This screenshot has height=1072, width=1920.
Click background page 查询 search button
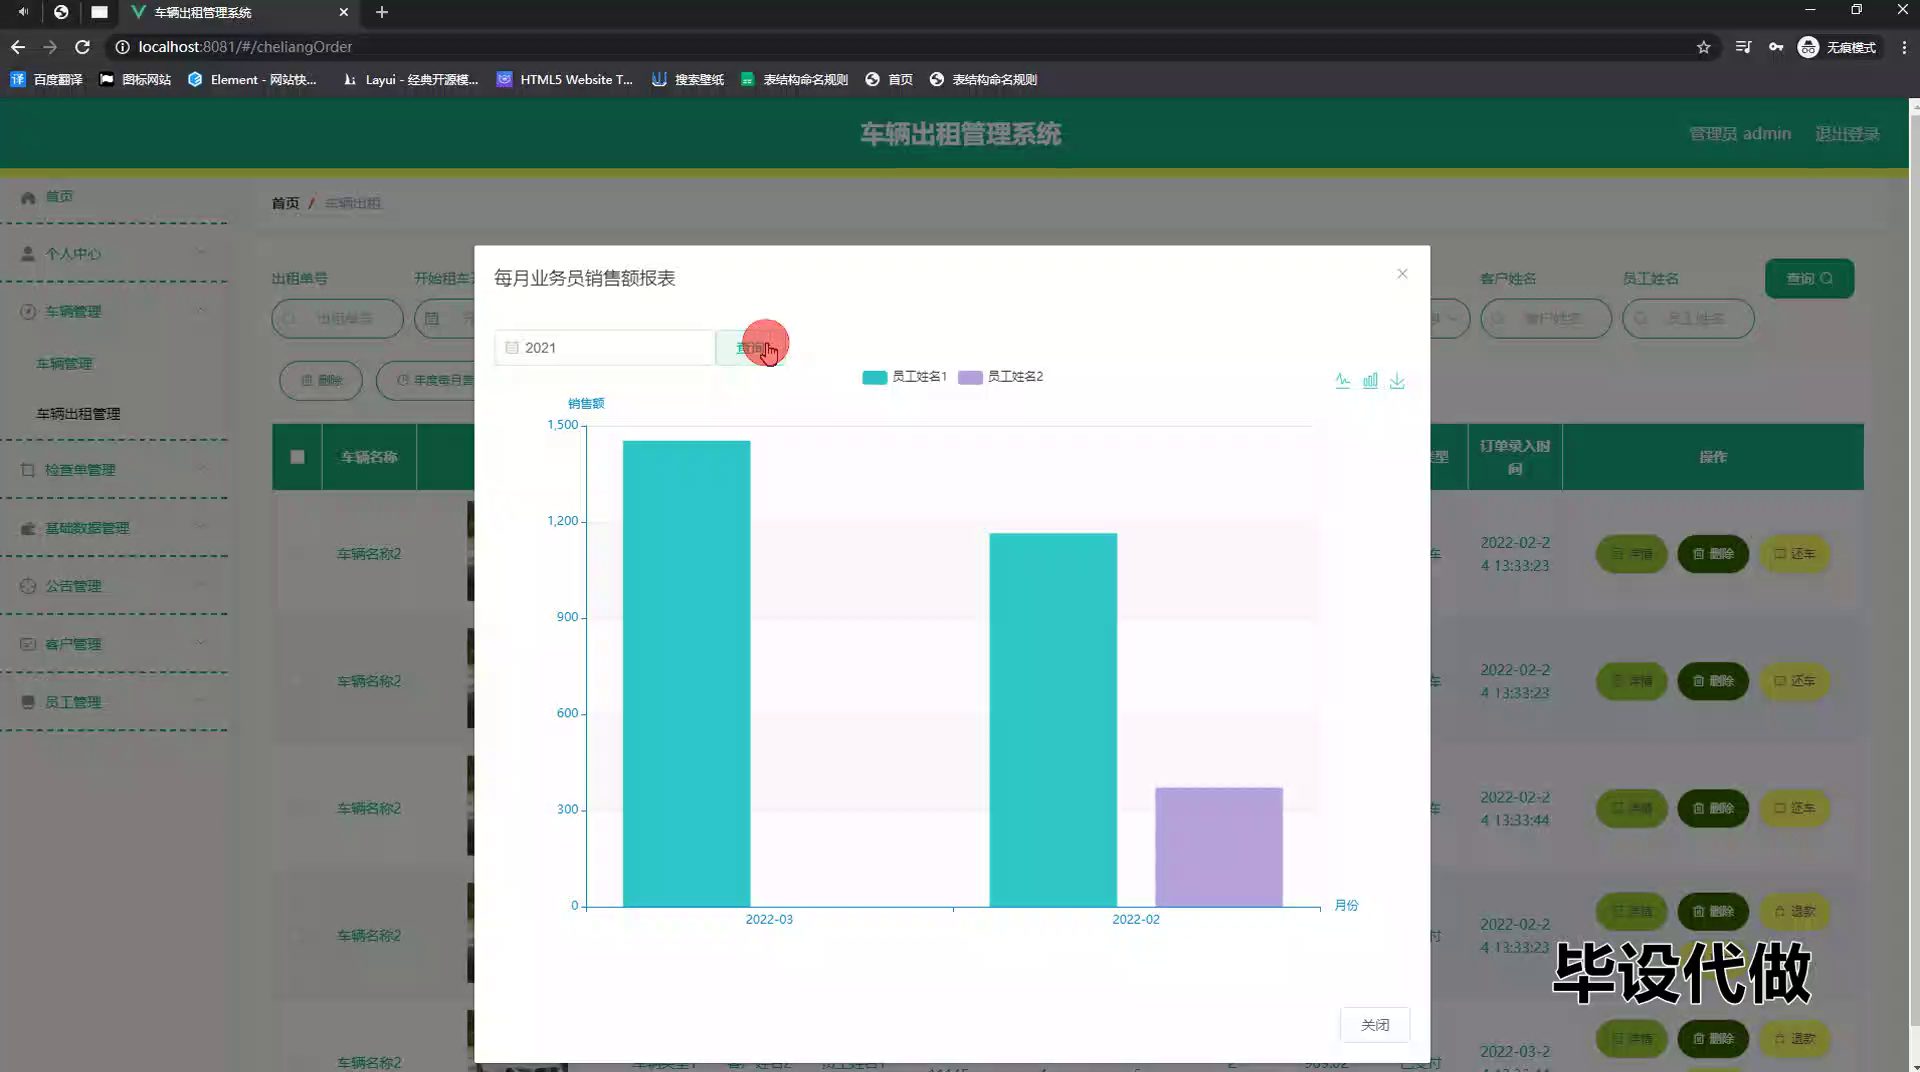click(1809, 278)
